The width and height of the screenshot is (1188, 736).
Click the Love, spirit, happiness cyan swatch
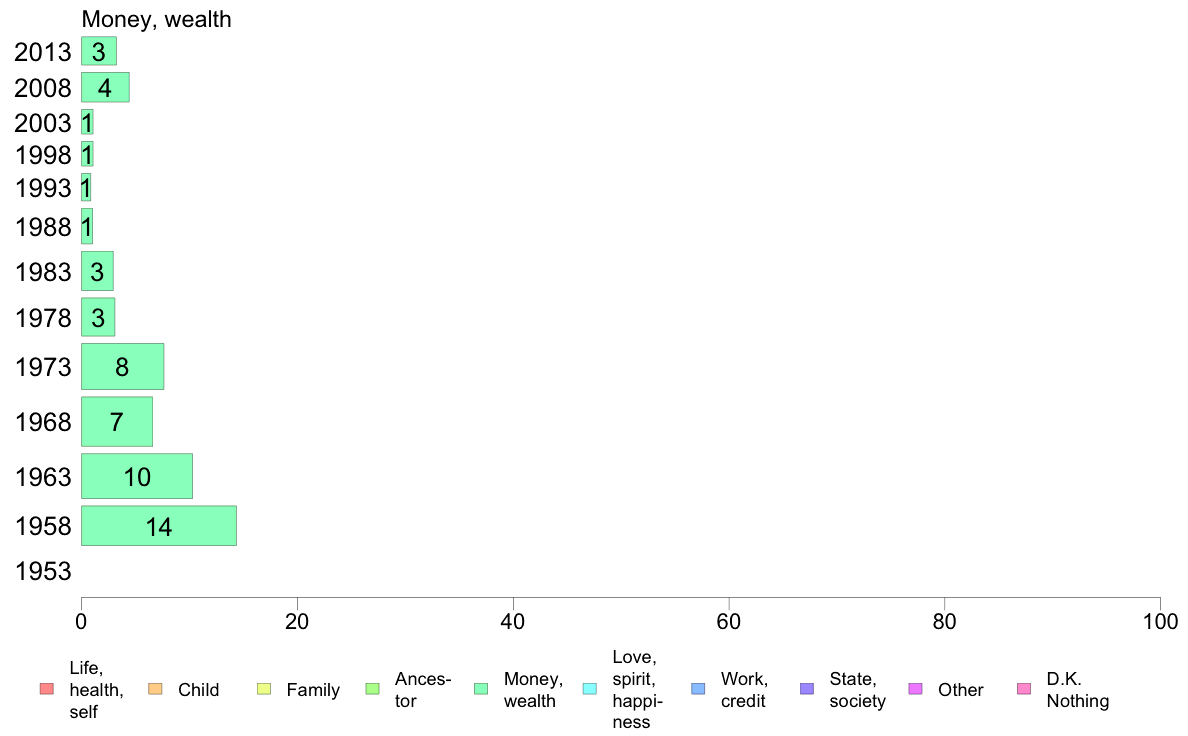click(x=589, y=689)
